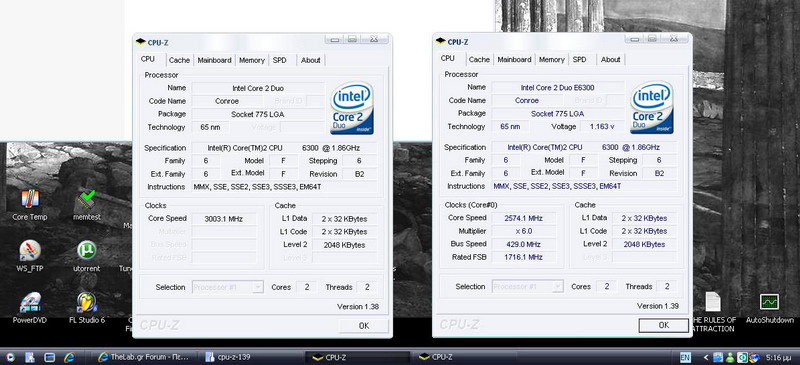Click Instructions field in right CPU-Z window
Screen dimensions: 800x365
click(584, 186)
